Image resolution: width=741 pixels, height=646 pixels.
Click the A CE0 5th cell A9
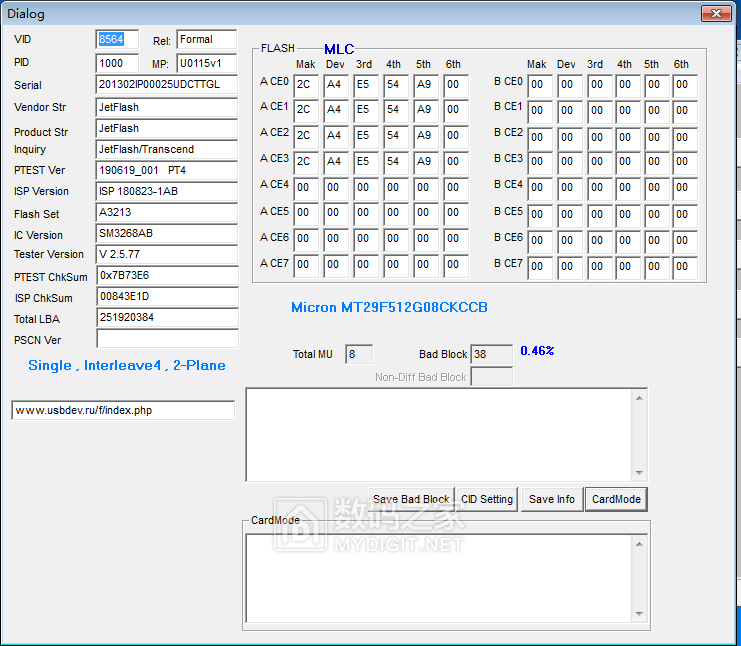tap(426, 85)
